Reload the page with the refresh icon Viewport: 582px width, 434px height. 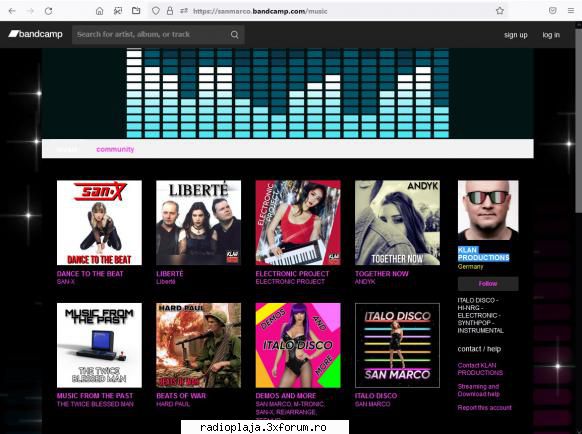click(x=49, y=11)
